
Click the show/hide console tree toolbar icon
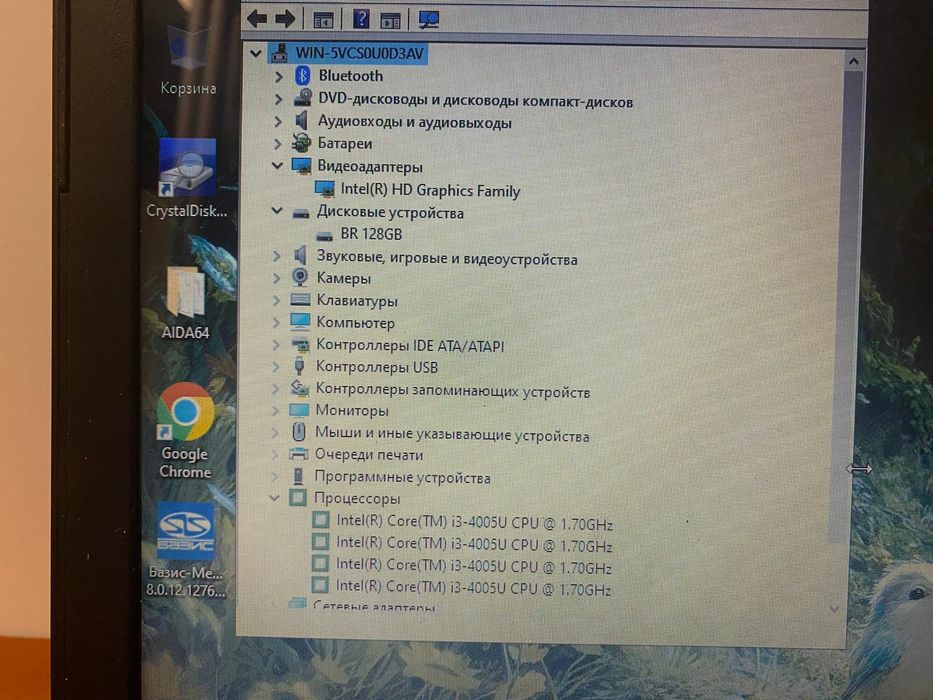[x=323, y=20]
